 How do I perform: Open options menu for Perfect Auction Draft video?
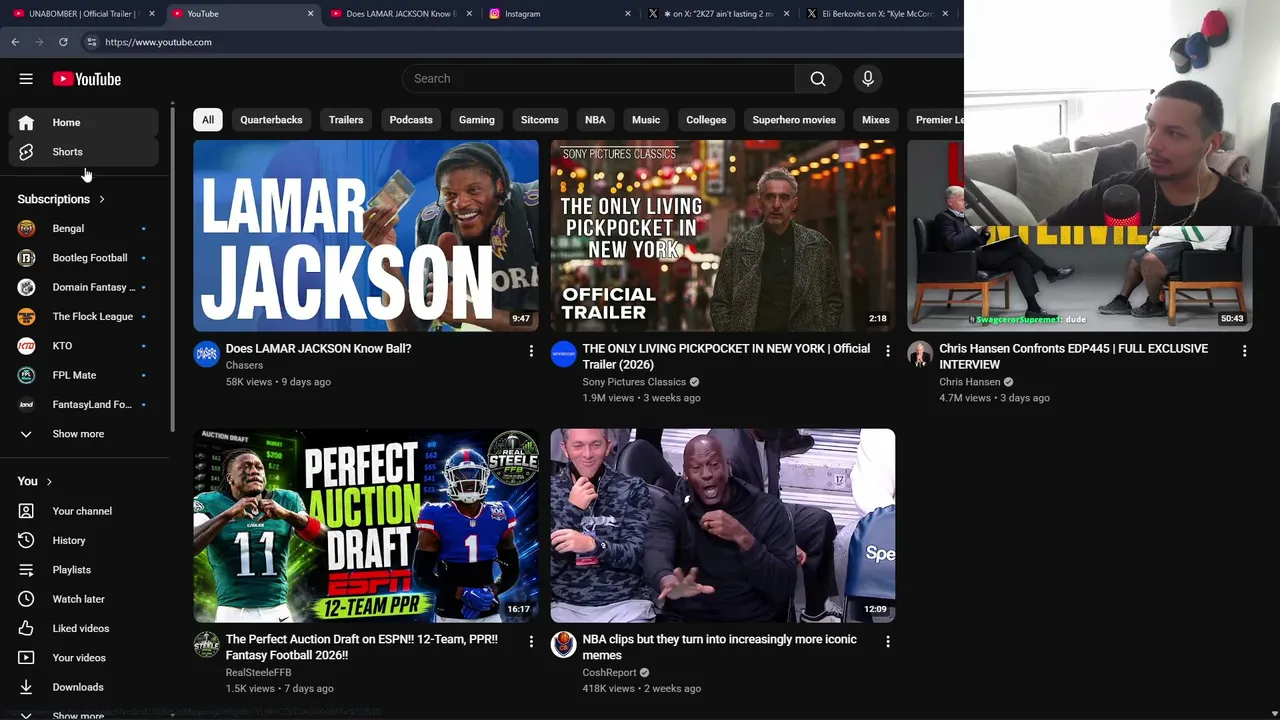[x=531, y=641]
